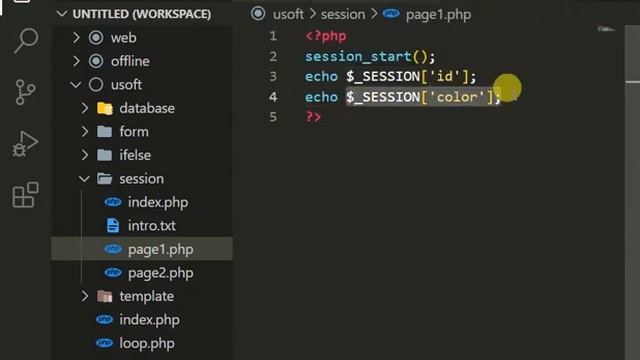Open the Run and Debug view
This screenshot has width=640, height=360.
click(25, 144)
